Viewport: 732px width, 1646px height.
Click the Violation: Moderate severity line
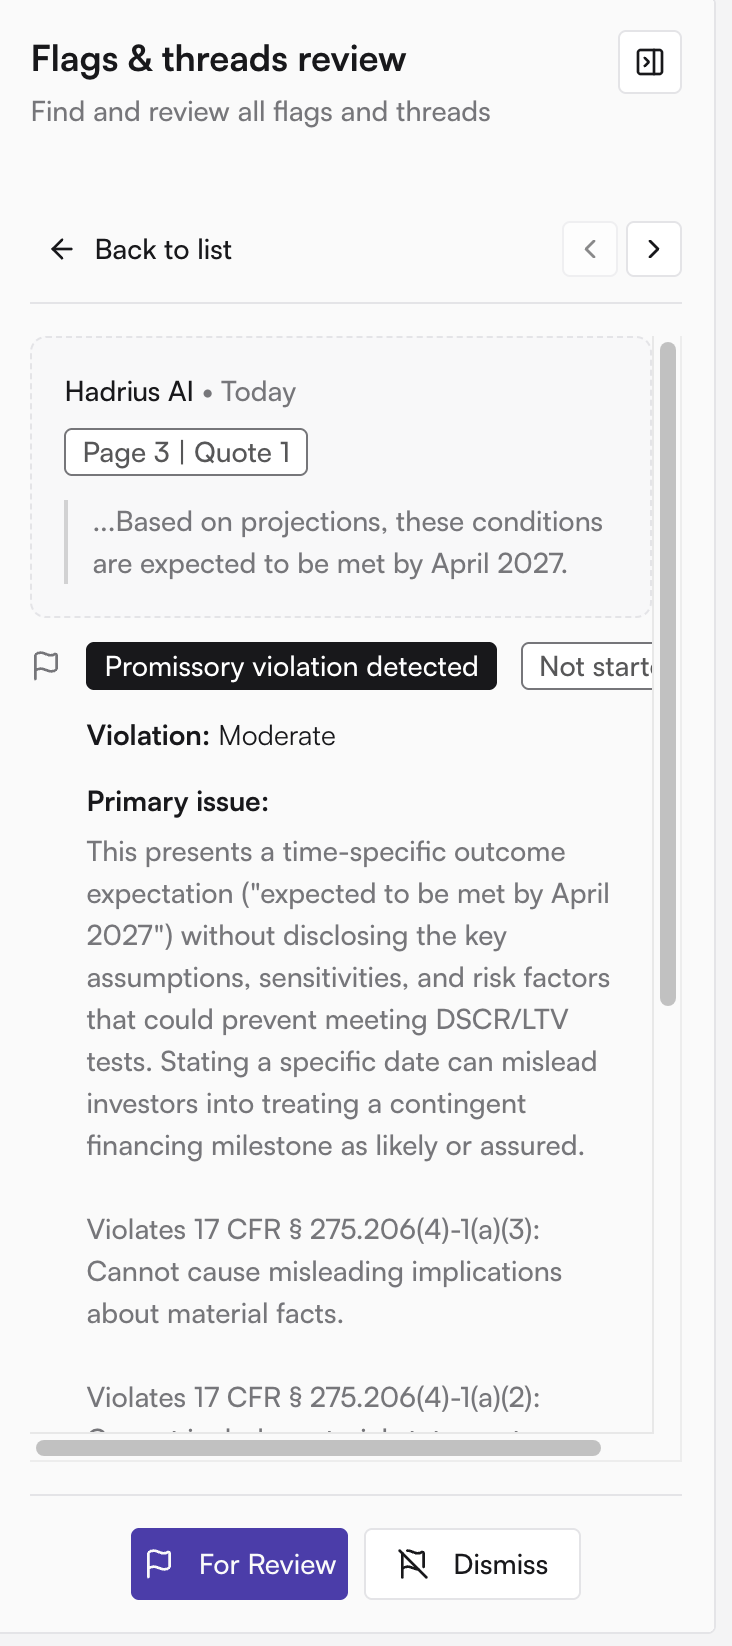tap(211, 736)
